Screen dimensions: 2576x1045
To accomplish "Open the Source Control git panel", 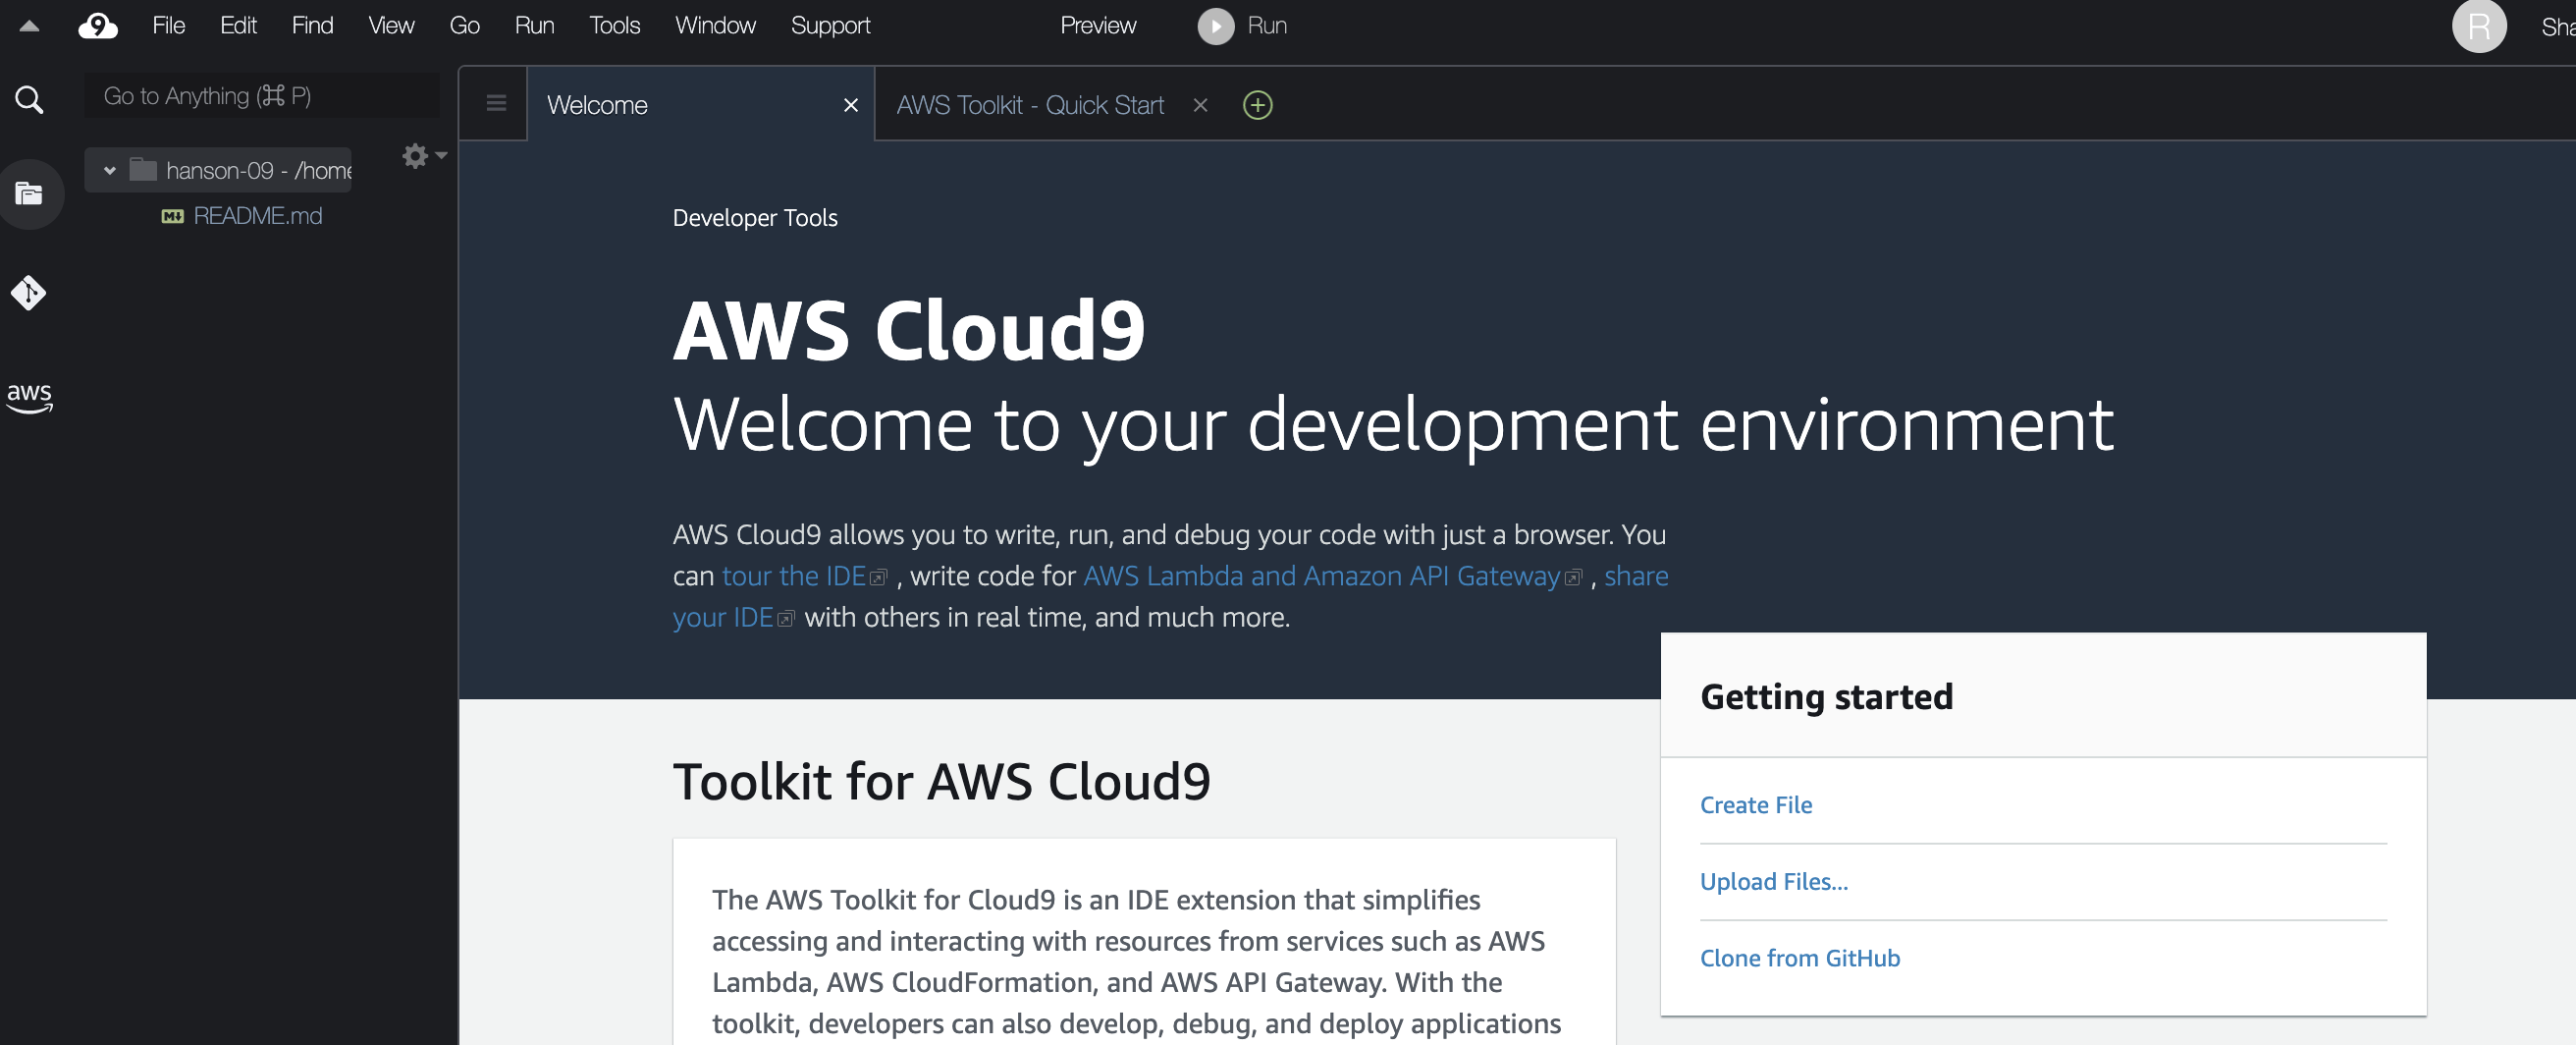I will [x=29, y=293].
